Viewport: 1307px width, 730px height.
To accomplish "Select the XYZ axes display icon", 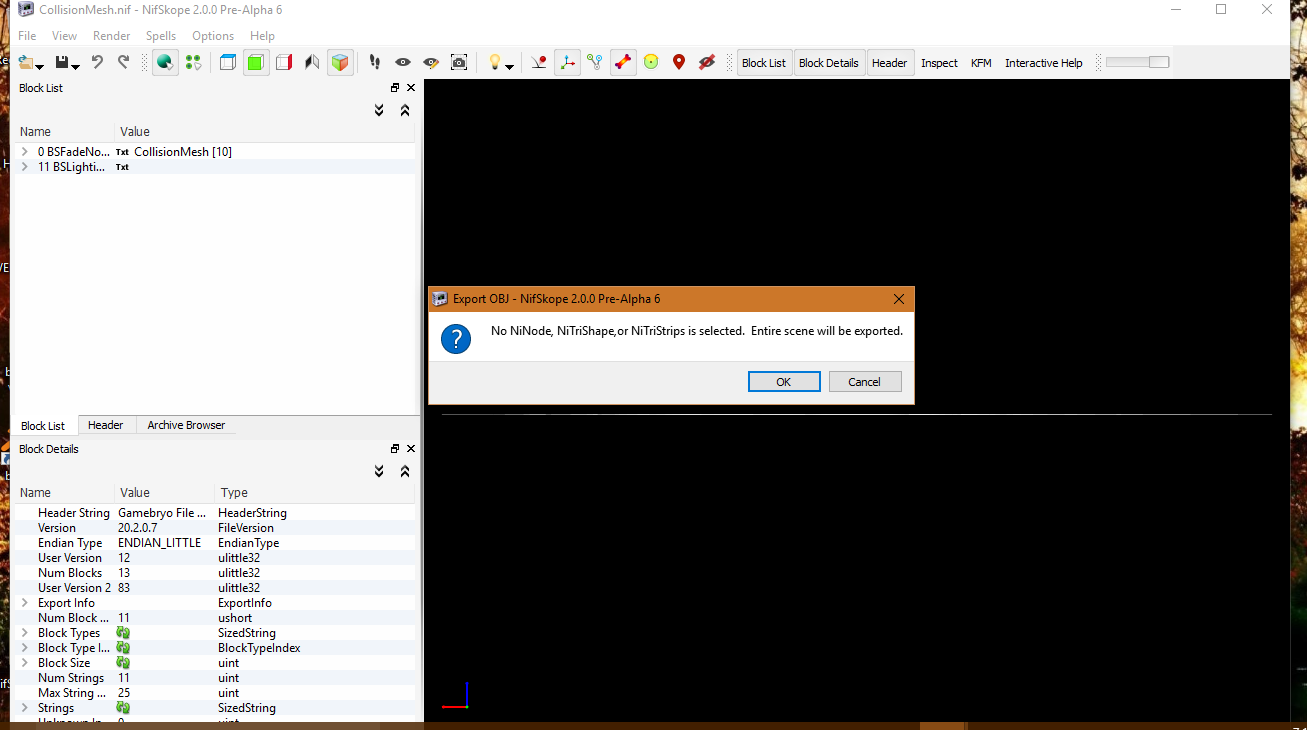I will coord(567,62).
